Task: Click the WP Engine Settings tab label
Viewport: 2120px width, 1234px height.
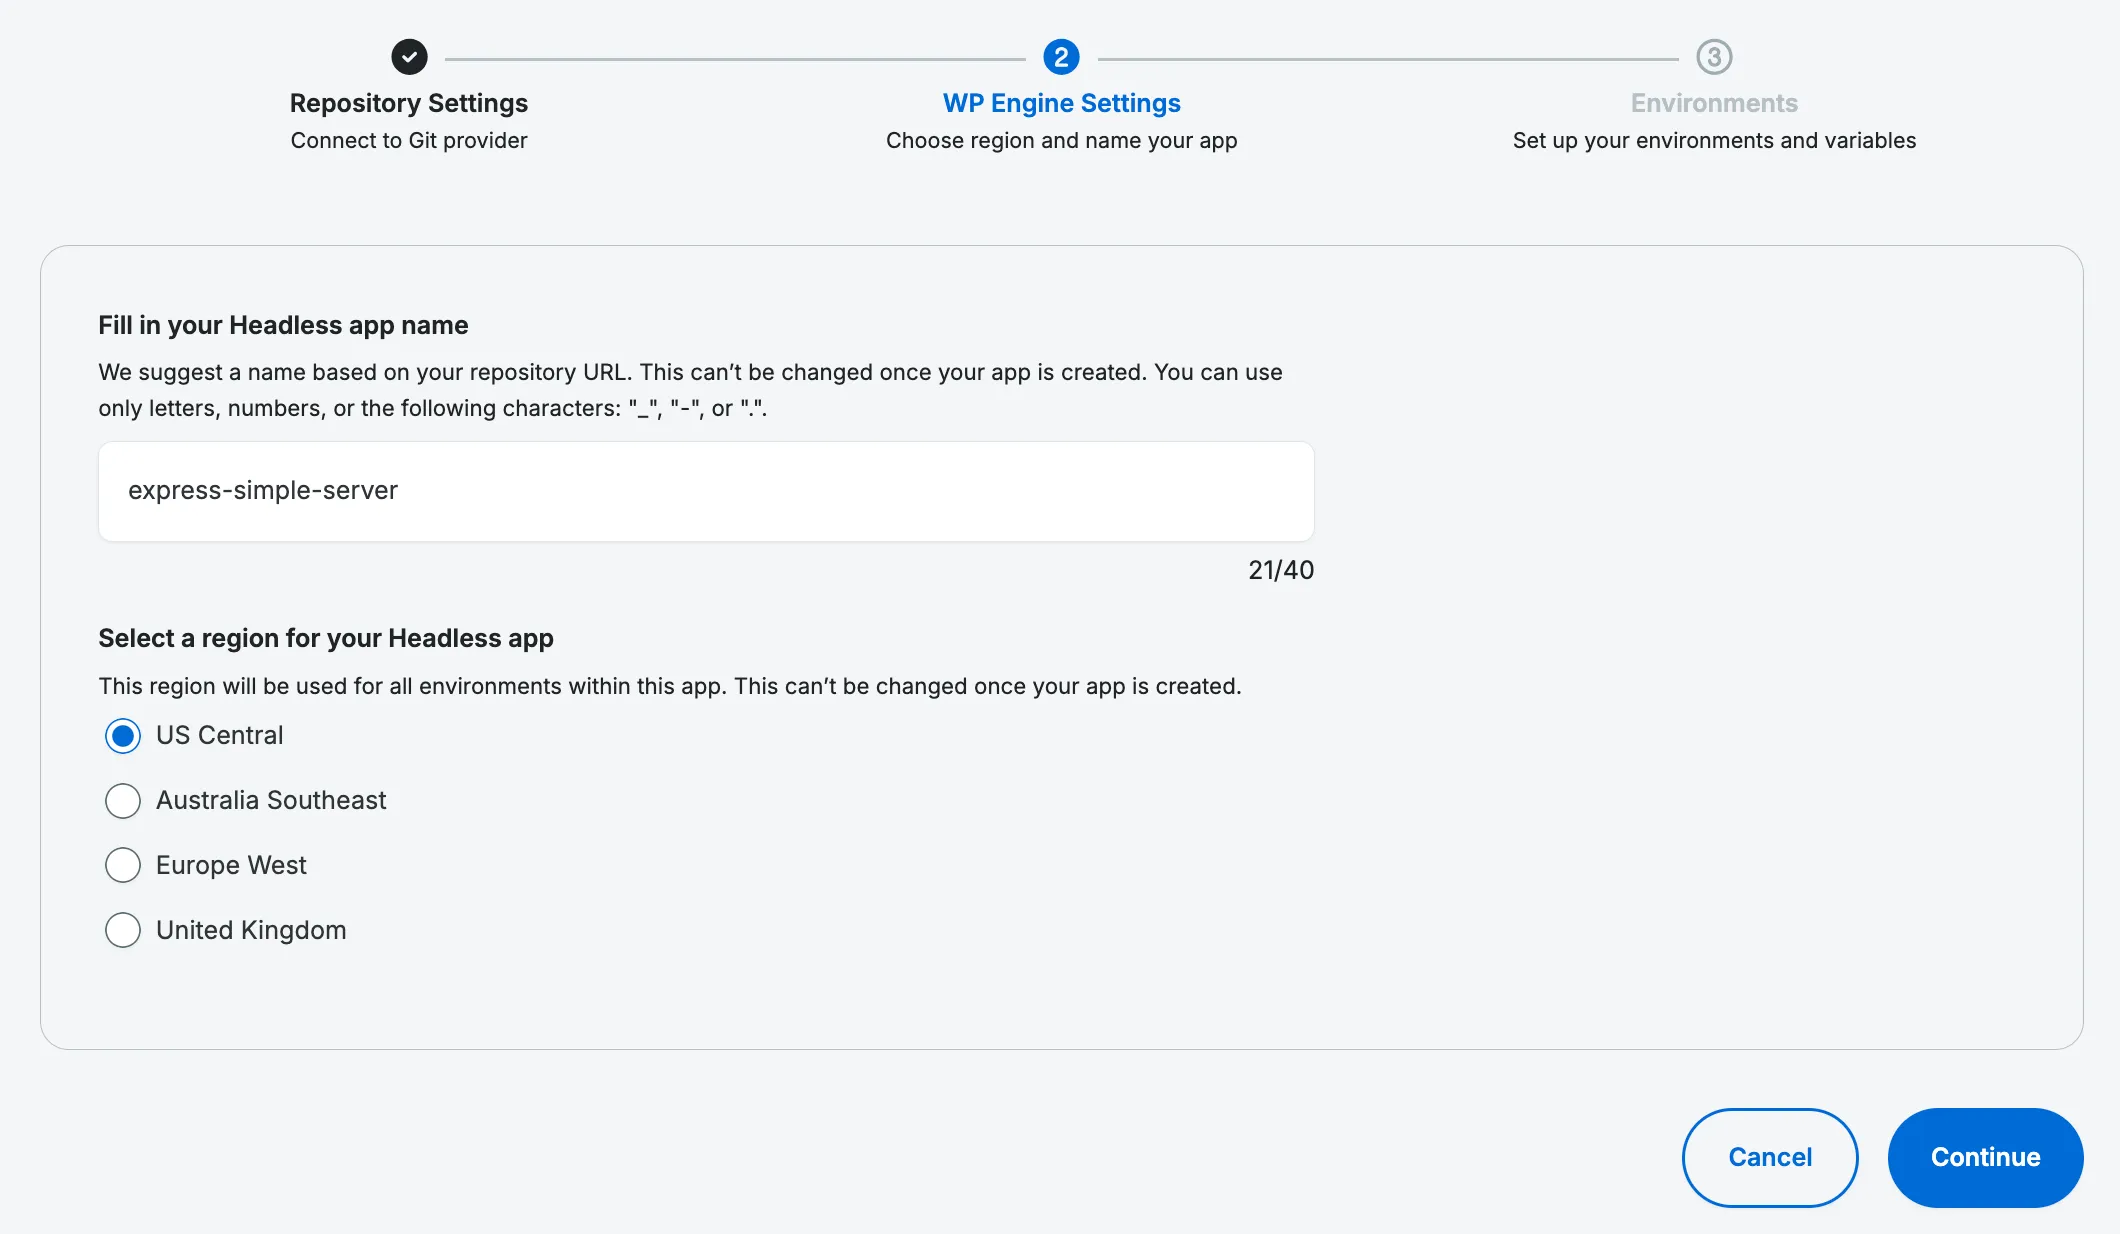Action: click(1061, 103)
